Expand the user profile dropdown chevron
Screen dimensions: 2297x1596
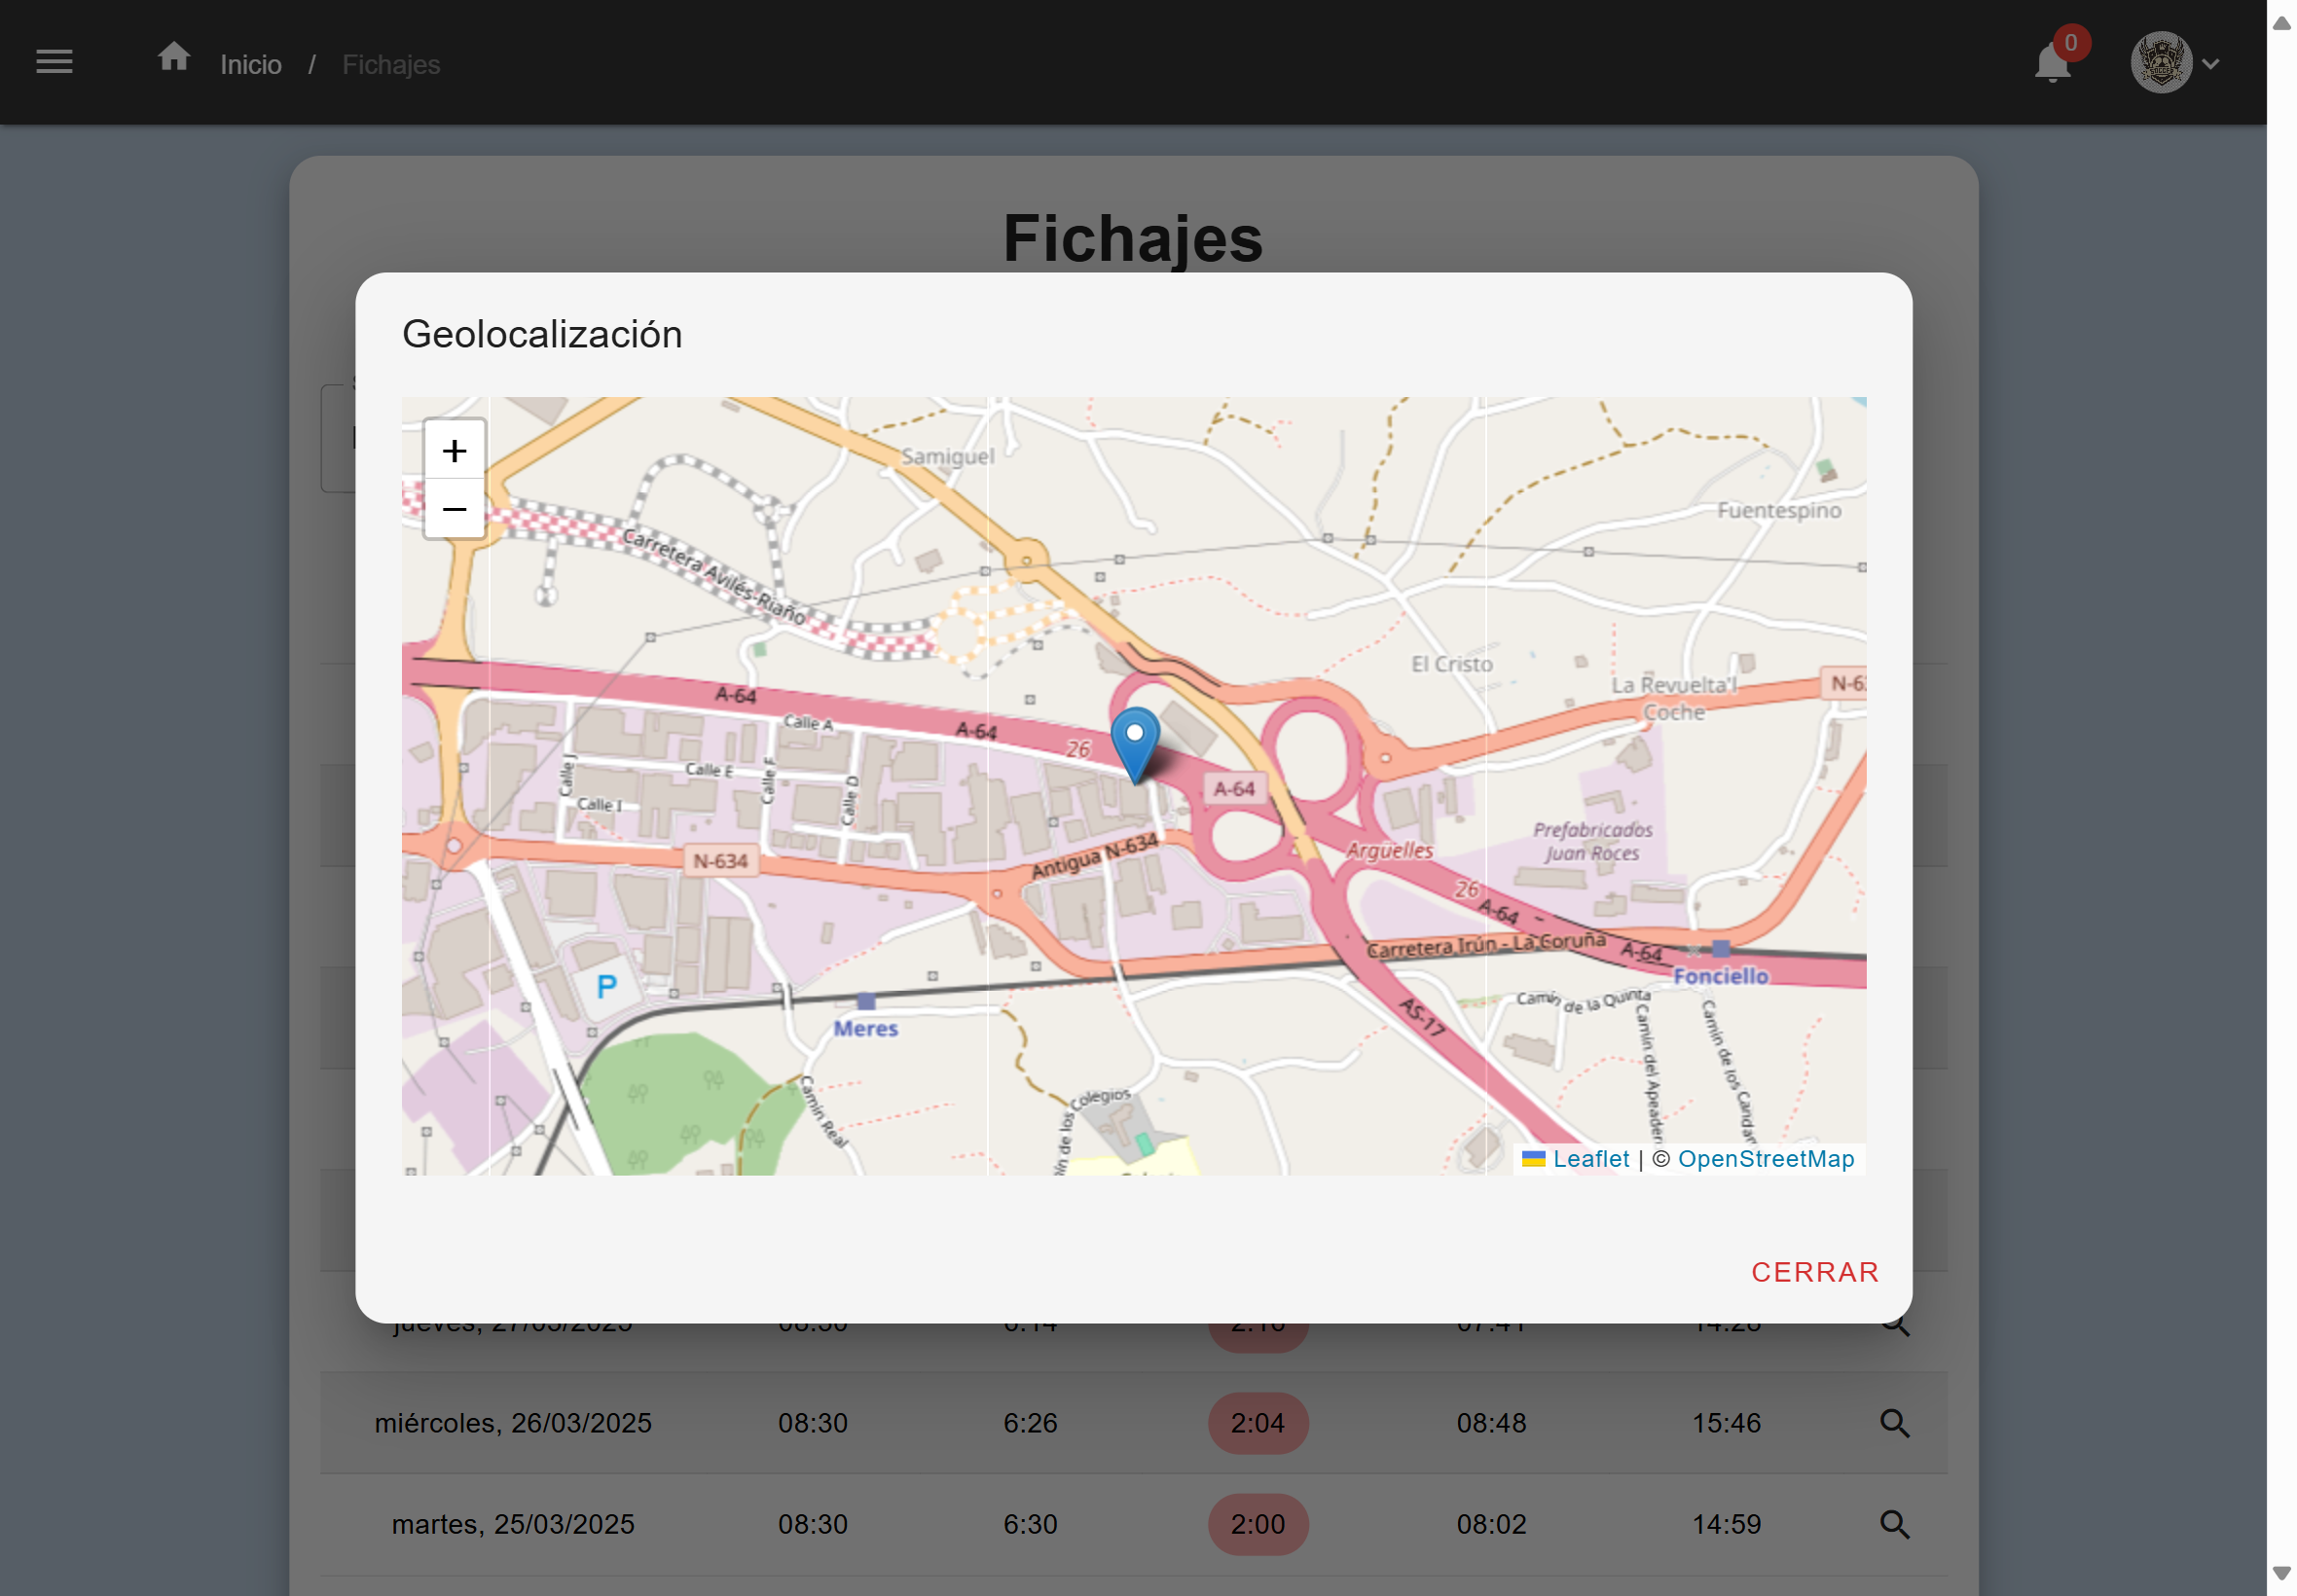[2211, 64]
